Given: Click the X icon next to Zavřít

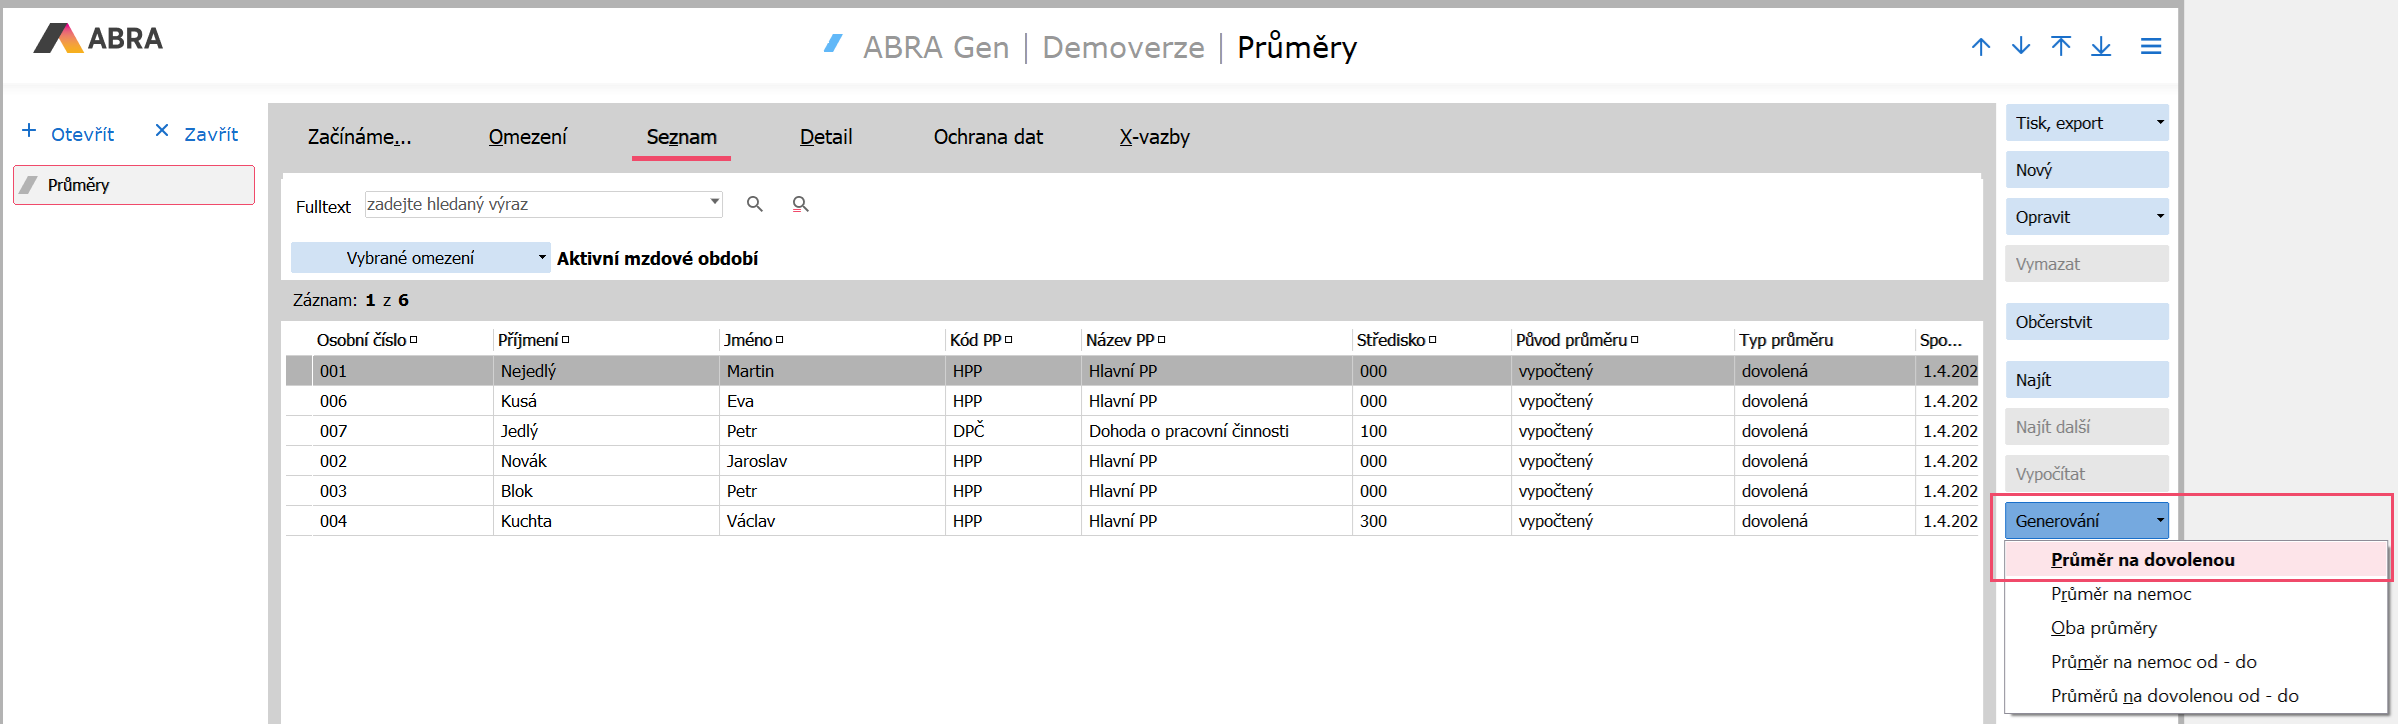Looking at the screenshot, I should coord(162,131).
